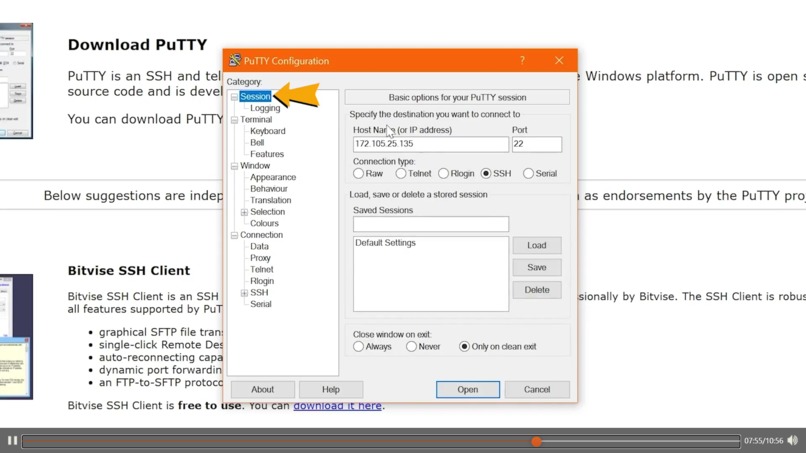The height and width of the screenshot is (453, 806).
Task: Open the Data category
Action: click(259, 246)
